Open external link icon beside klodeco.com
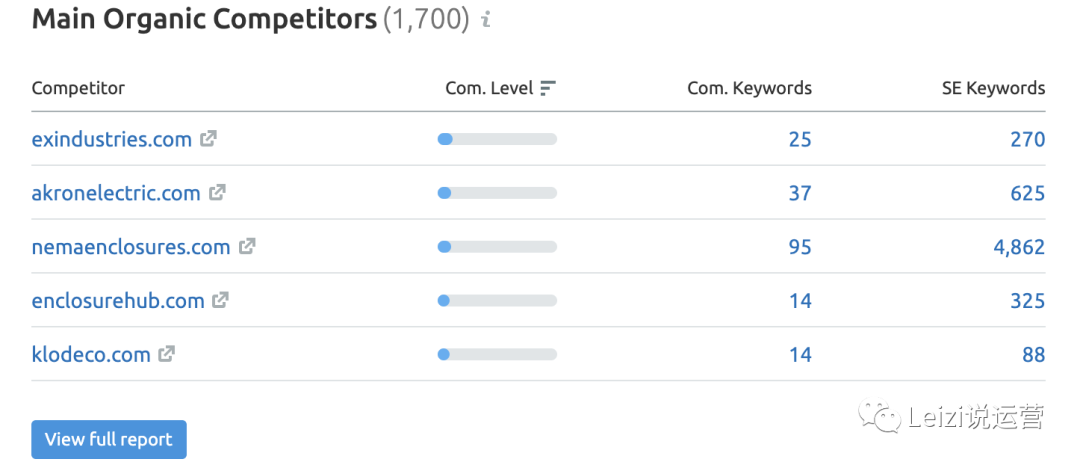The image size is (1080, 465). point(166,353)
